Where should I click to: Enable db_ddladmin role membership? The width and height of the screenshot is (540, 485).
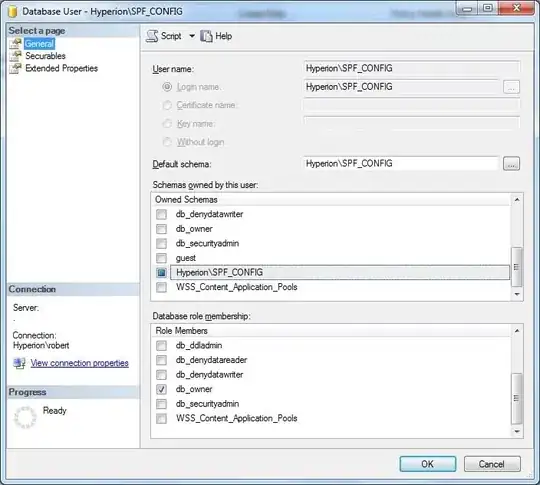coord(161,345)
